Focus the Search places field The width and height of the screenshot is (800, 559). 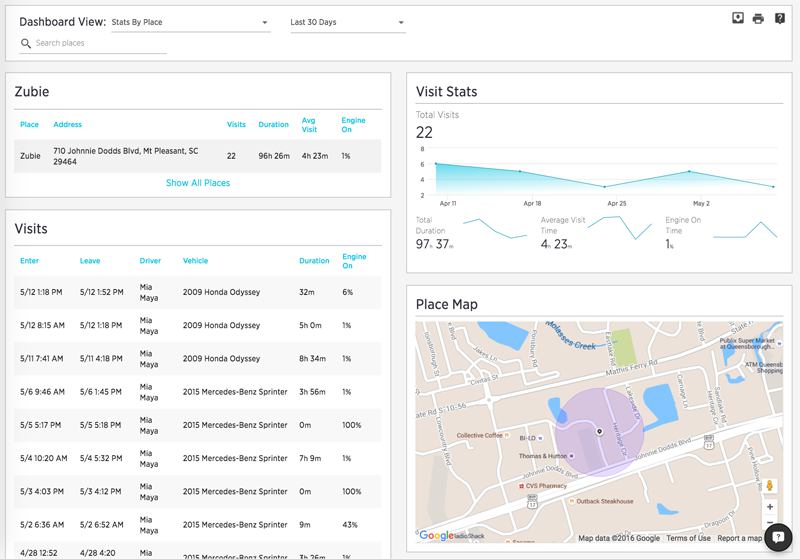coord(93,43)
